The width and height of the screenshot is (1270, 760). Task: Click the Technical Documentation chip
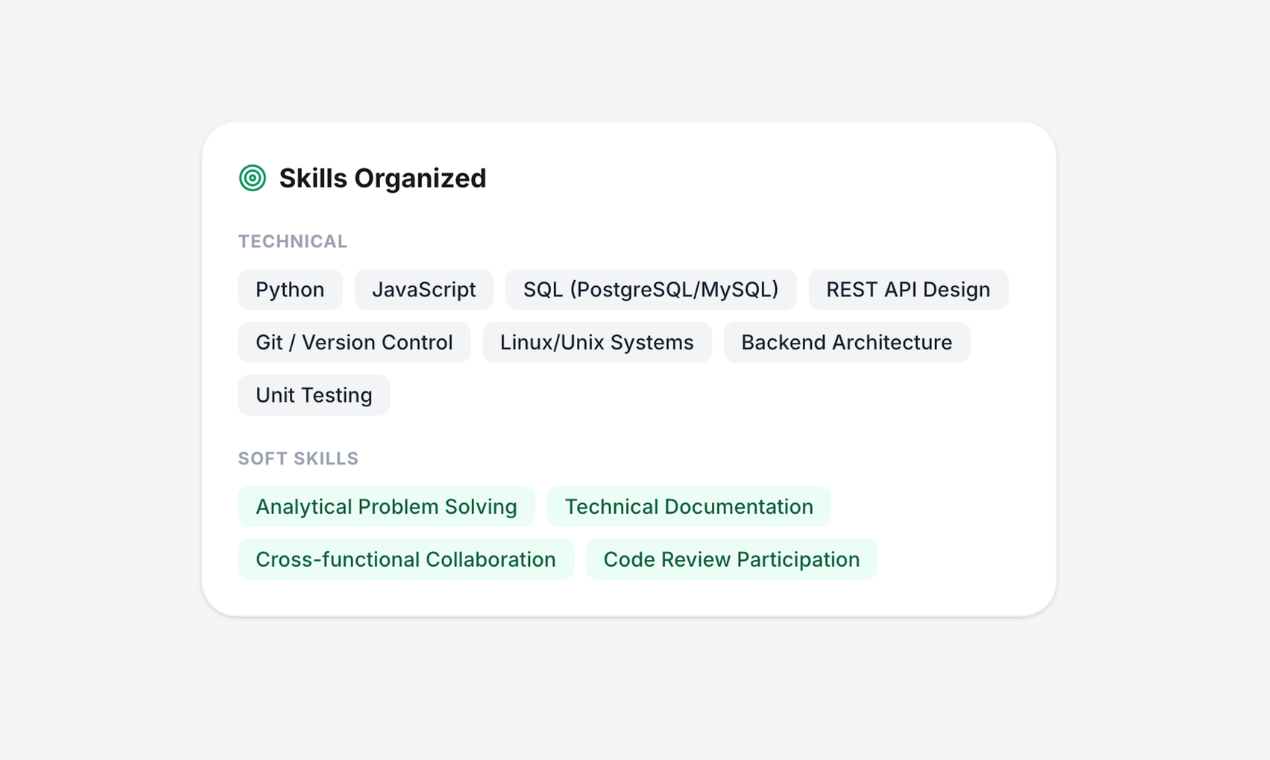pyautogui.click(x=689, y=507)
